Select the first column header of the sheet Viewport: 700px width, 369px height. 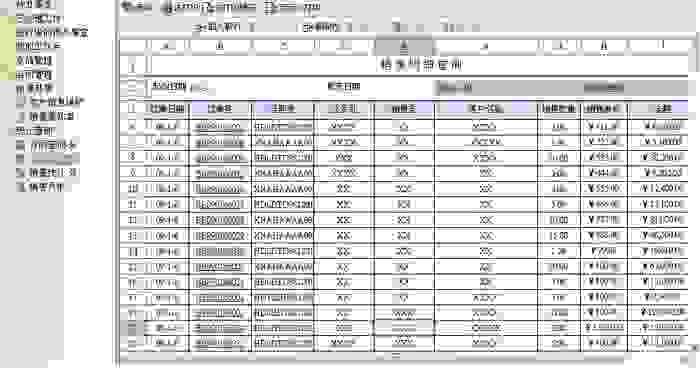[167, 46]
